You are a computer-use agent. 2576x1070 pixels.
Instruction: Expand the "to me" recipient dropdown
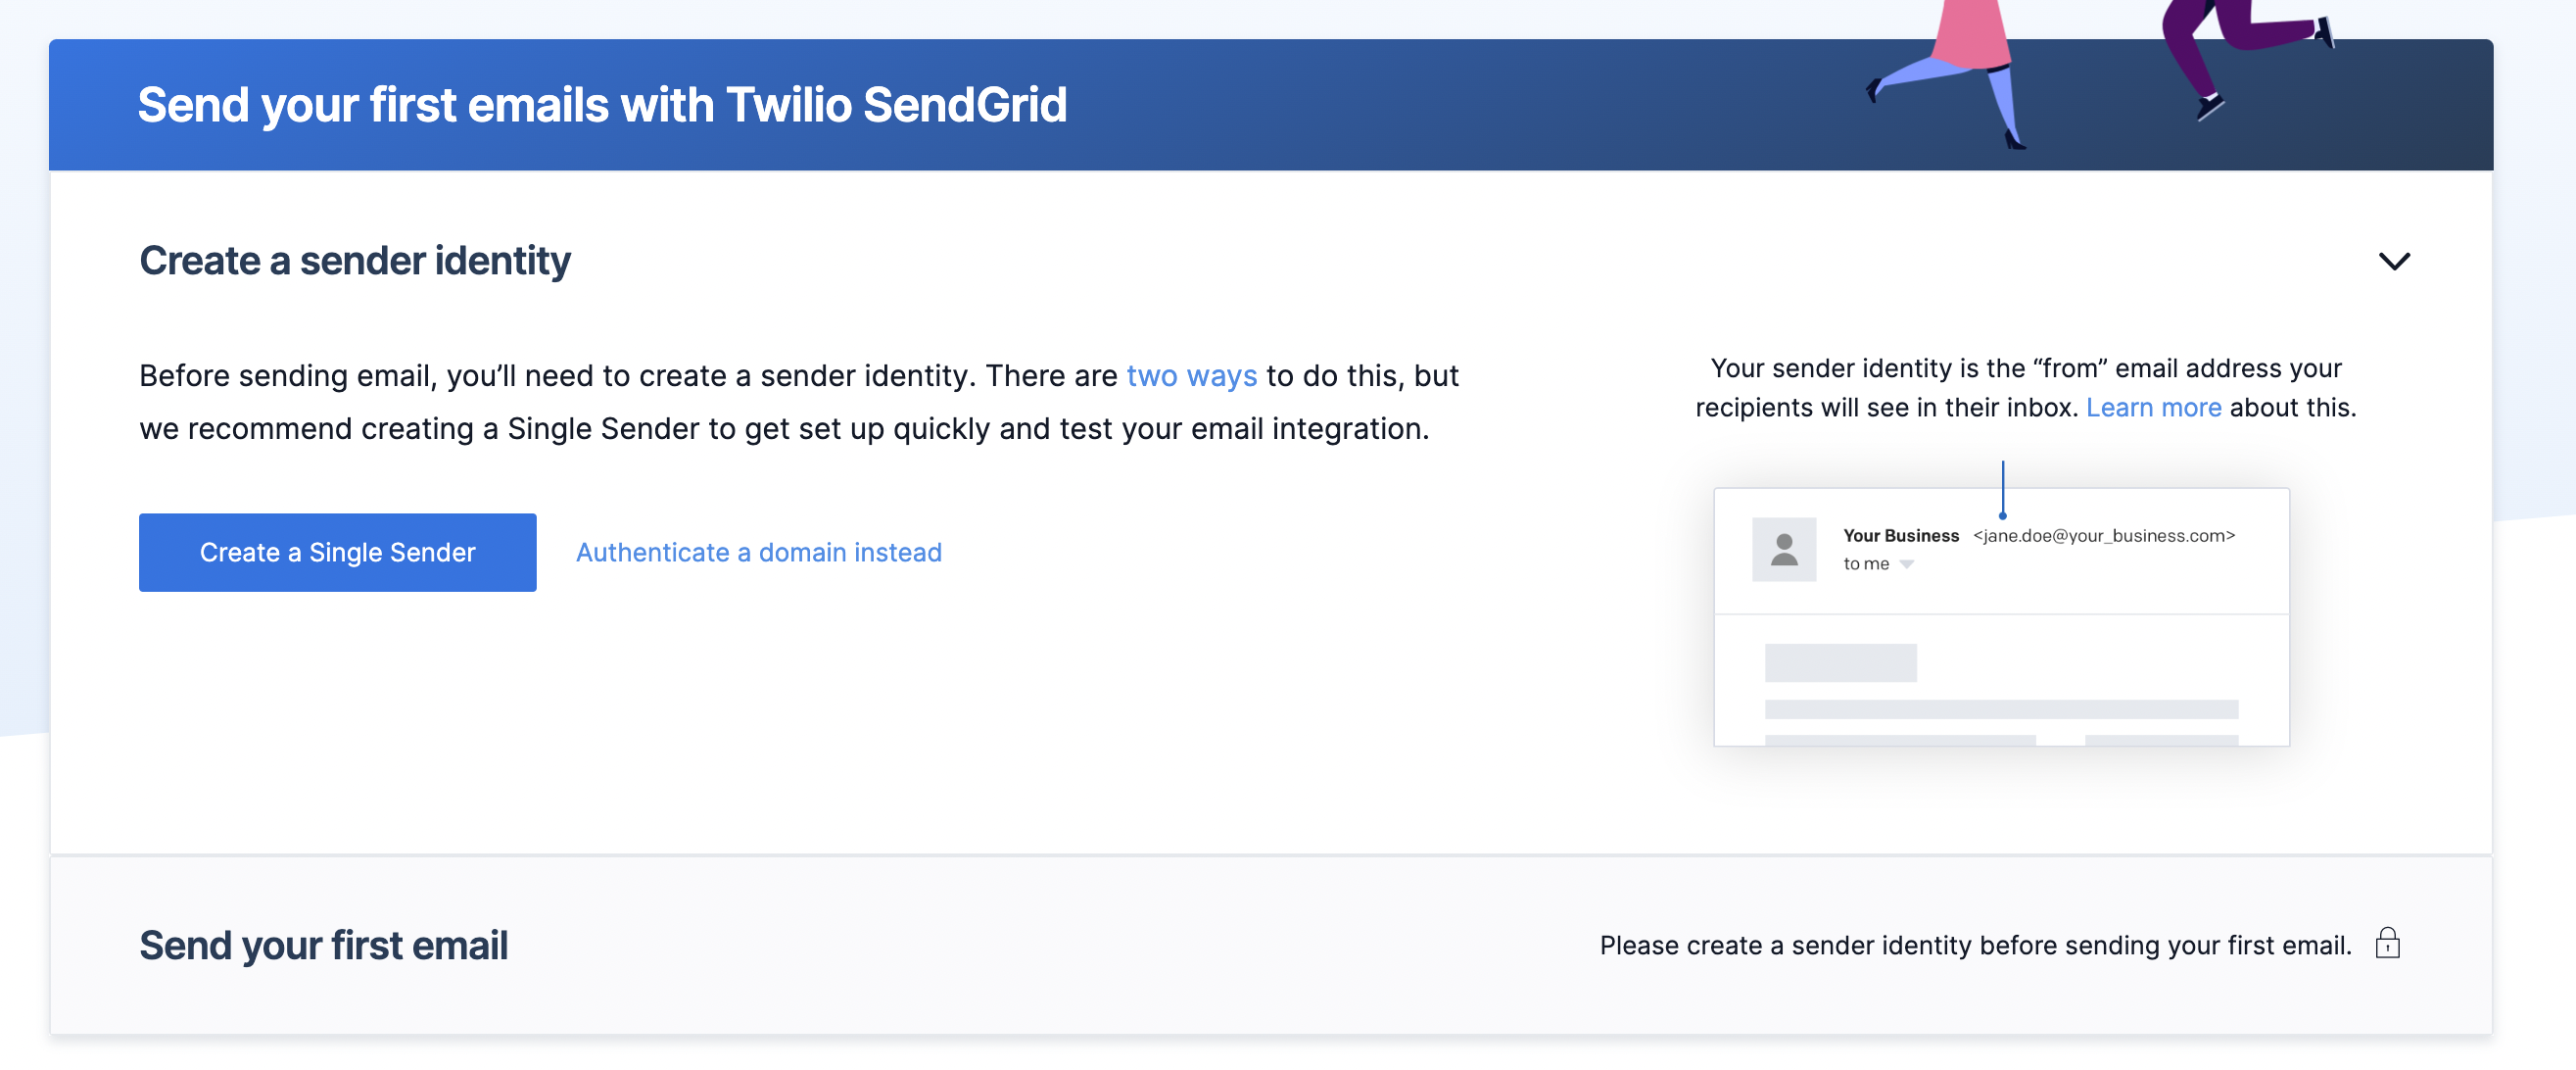click(1906, 563)
